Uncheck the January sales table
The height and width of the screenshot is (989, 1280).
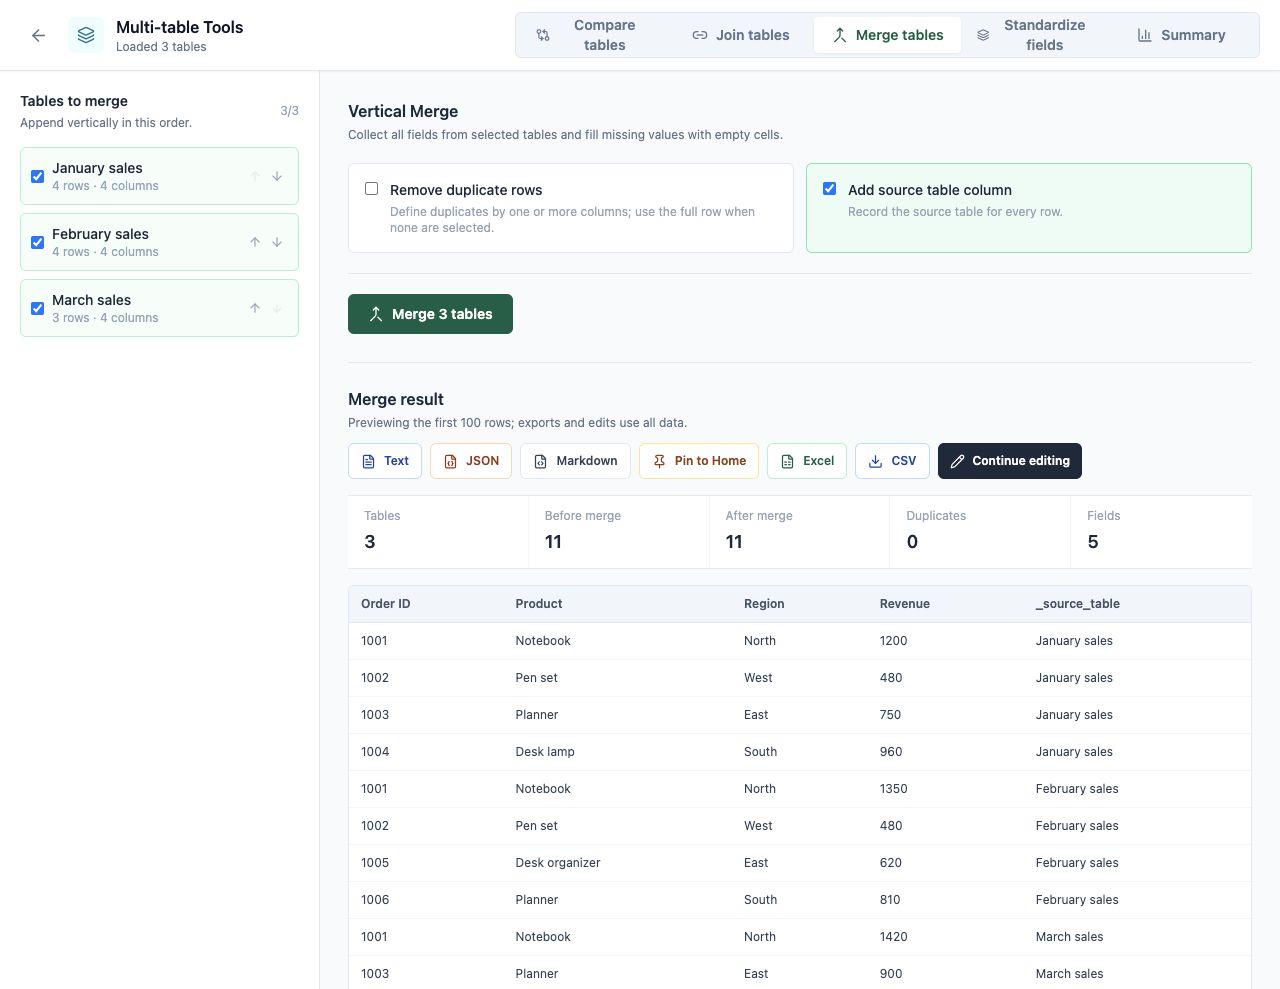pos(37,177)
